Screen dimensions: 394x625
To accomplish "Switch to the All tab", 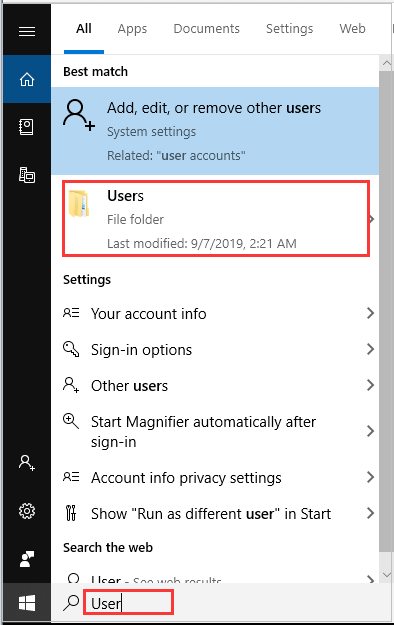I will click(x=84, y=29).
